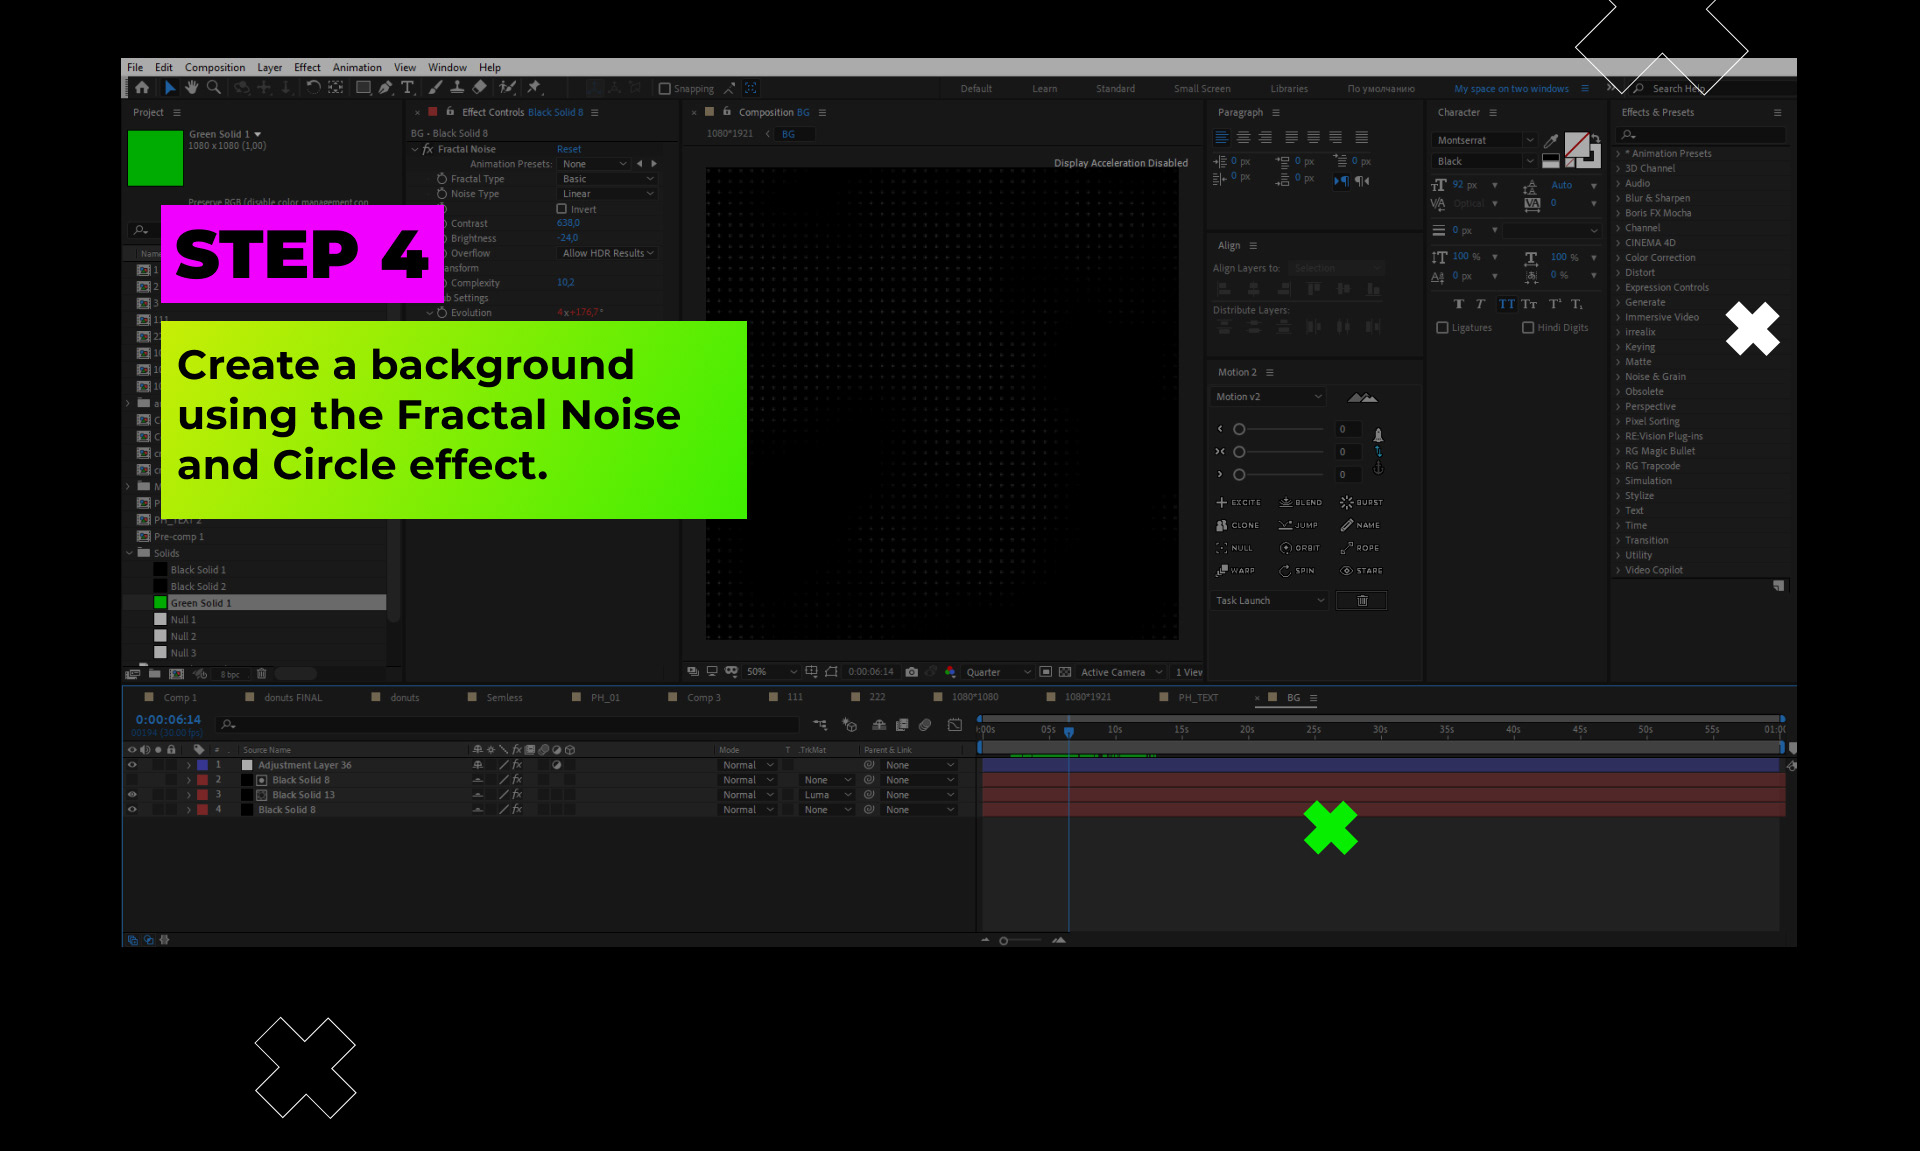This screenshot has height=1151, width=1920.
Task: Click the Motion 2 ORBIT button
Action: (x=1300, y=548)
